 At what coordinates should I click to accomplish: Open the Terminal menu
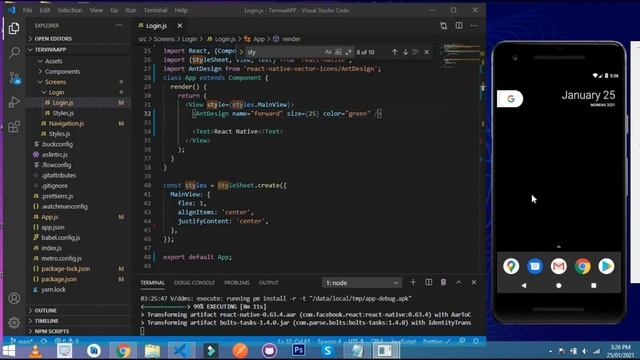tap(156, 10)
